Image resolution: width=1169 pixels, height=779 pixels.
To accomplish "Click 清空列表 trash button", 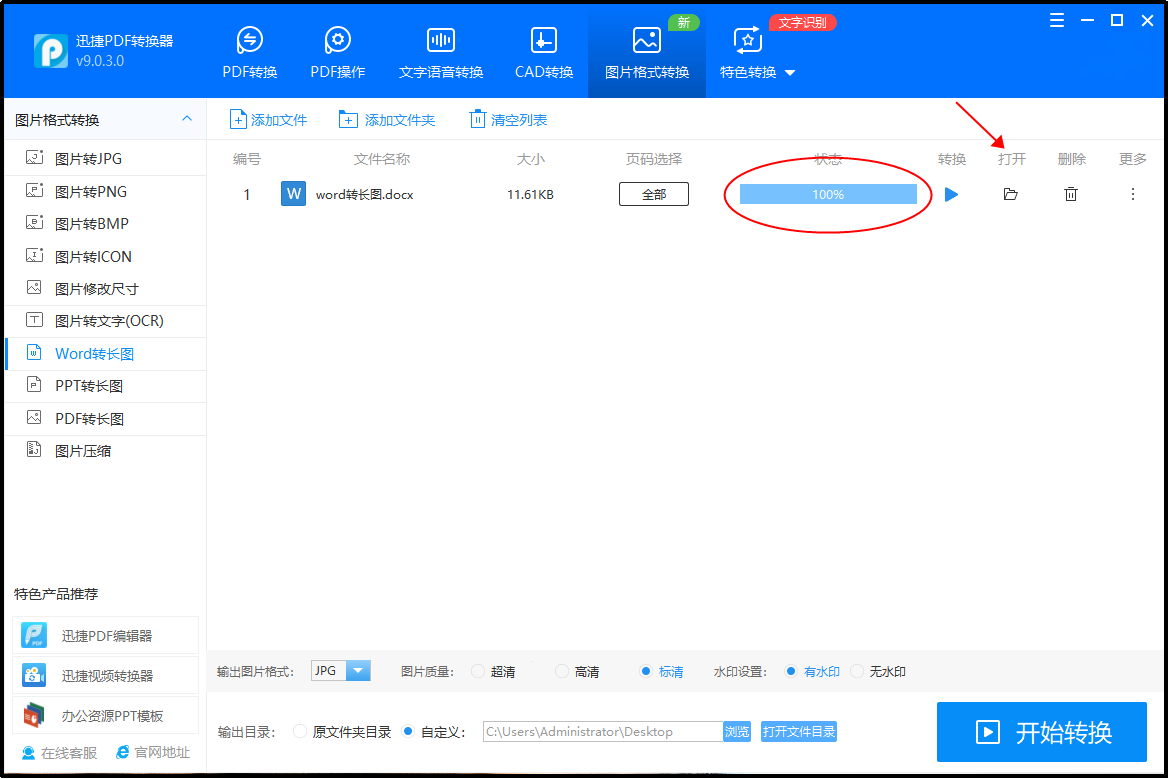I will [508, 119].
